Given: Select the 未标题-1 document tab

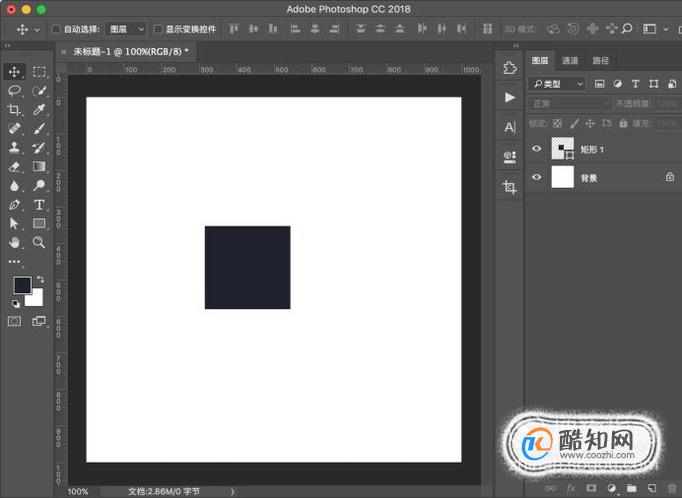Looking at the screenshot, I should (130, 52).
